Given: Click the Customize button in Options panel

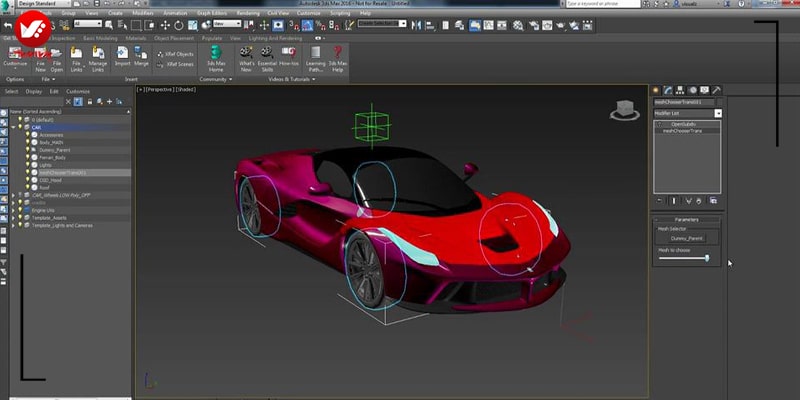Looking at the screenshot, I should [15, 57].
